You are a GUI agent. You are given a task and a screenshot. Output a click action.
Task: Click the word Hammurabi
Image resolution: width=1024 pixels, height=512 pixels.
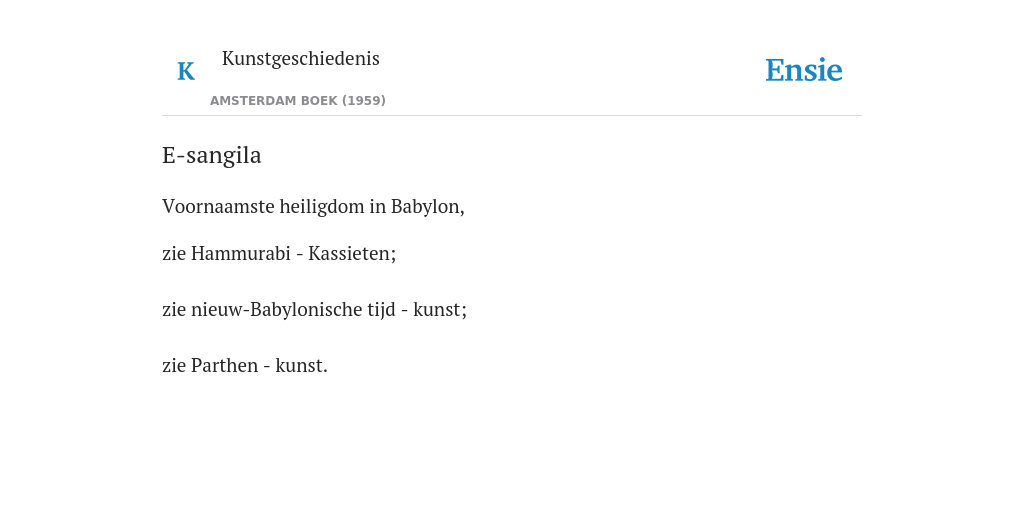click(240, 253)
